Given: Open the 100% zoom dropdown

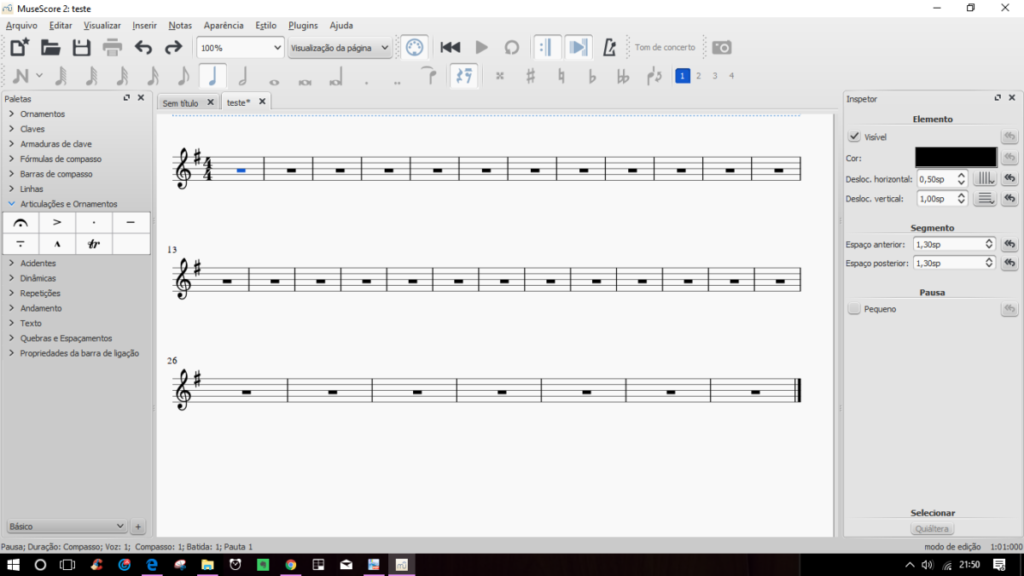Looking at the screenshot, I should 240,47.
